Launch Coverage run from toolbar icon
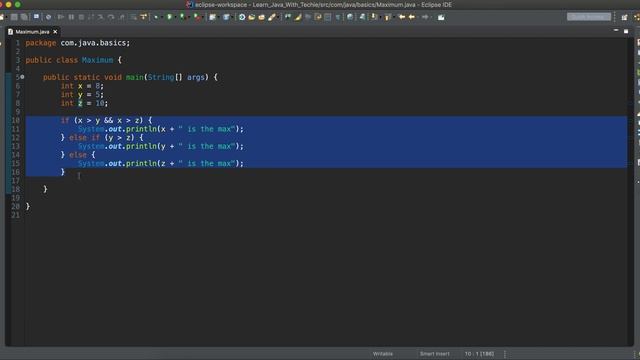Viewport: 640px width, 360px height. [x=182, y=17]
